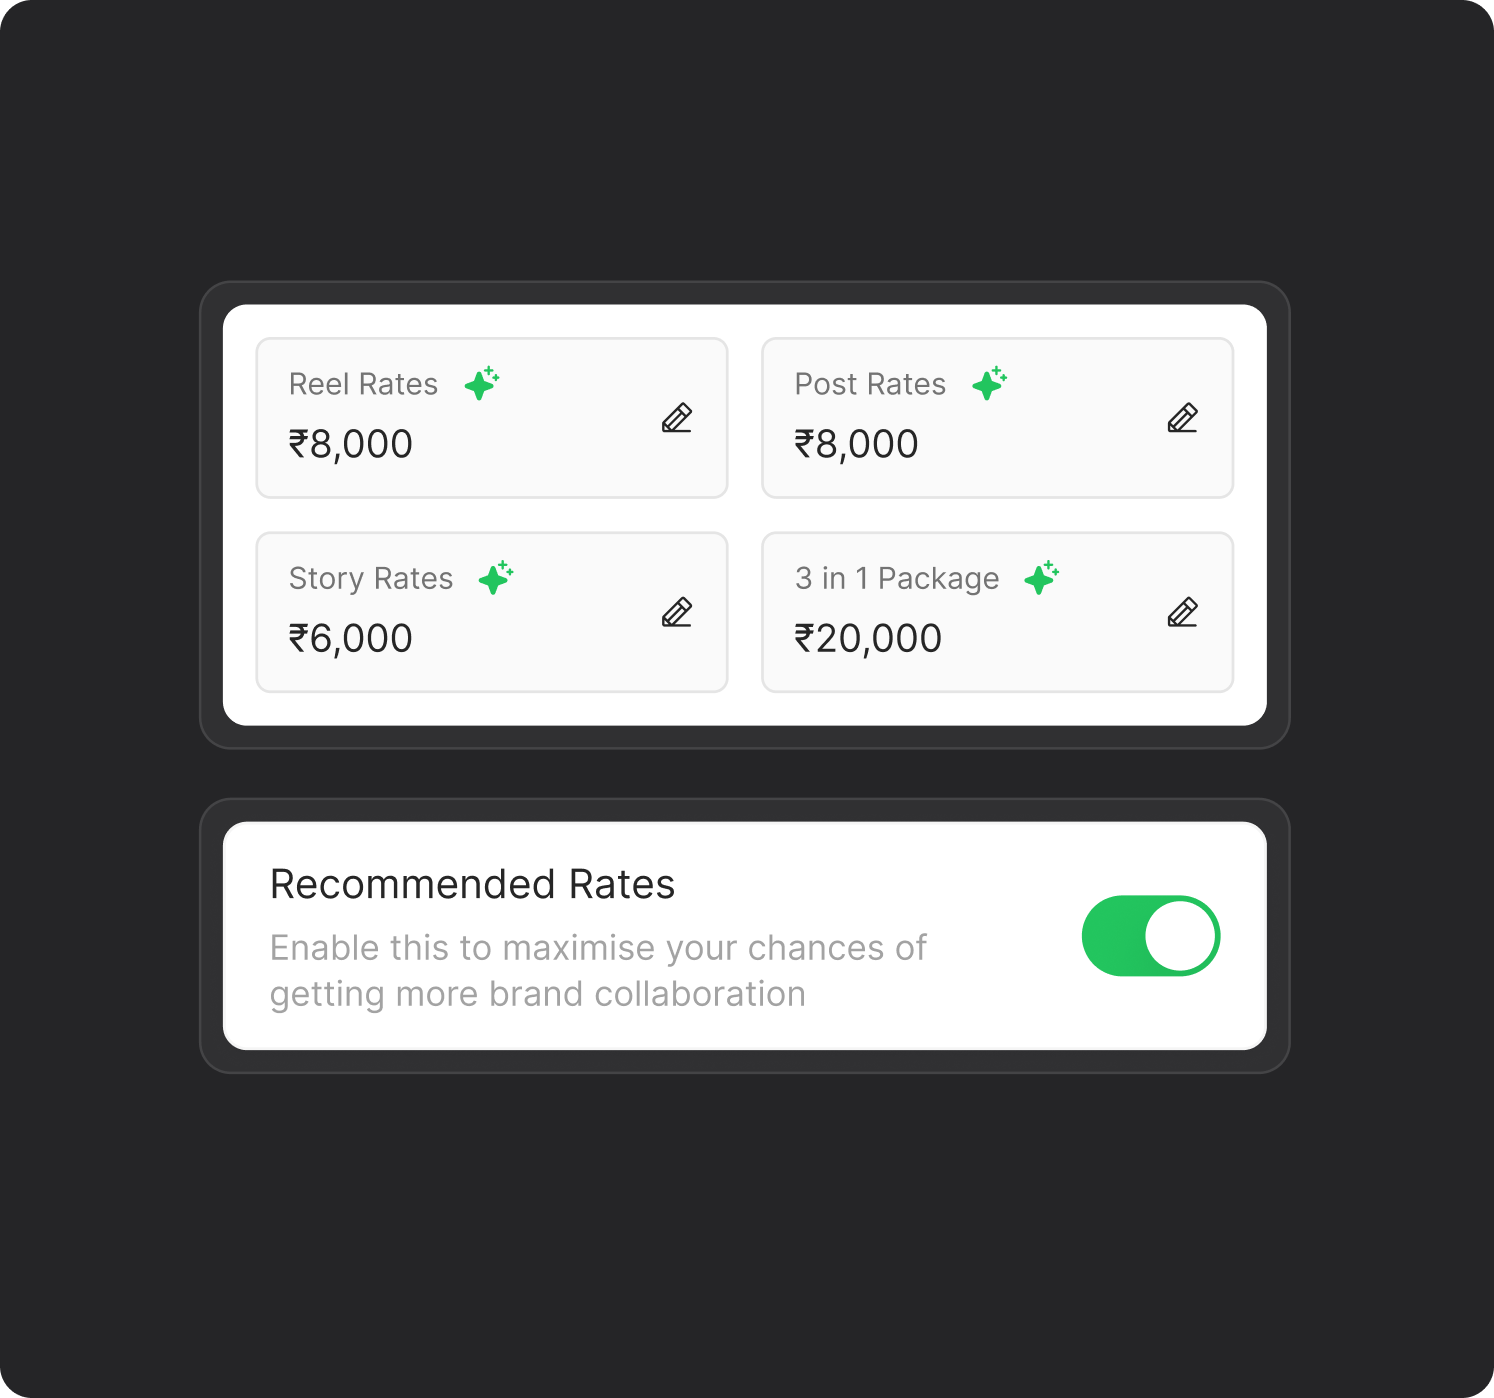This screenshot has height=1398, width=1494.
Task: Disable the Recommended Rates toggle
Action: tap(1151, 936)
